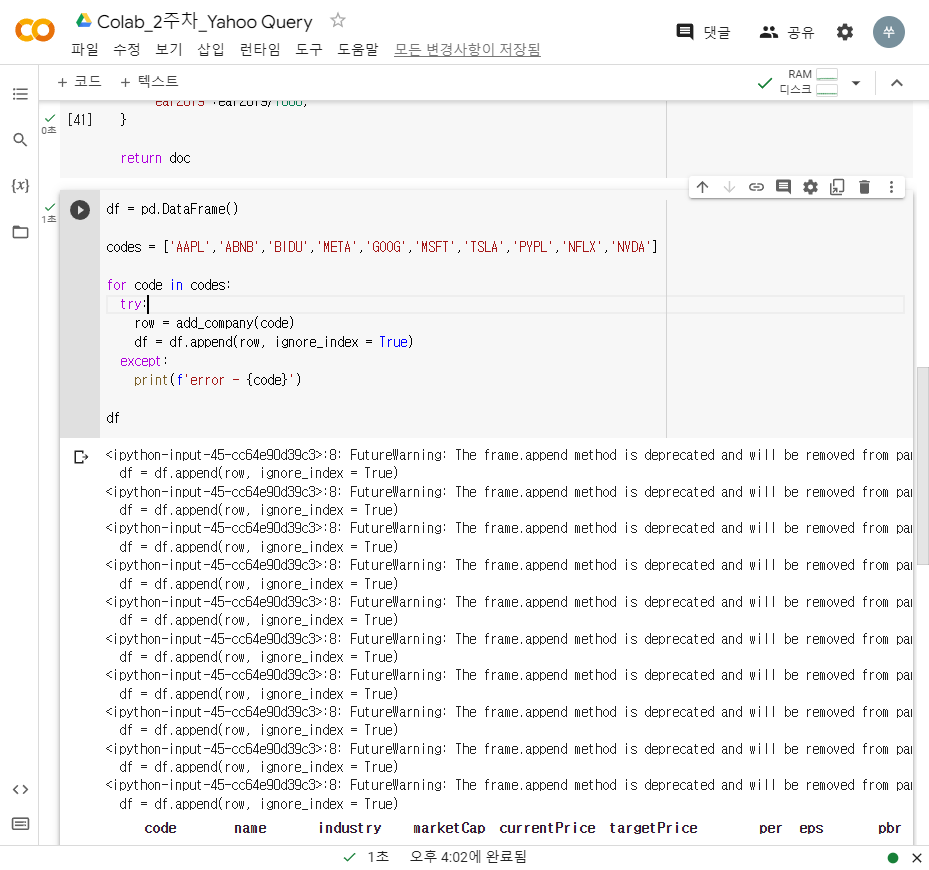The height and width of the screenshot is (870, 929).
Task: Expand the runtime connection dropdown arrow
Action: [x=856, y=83]
